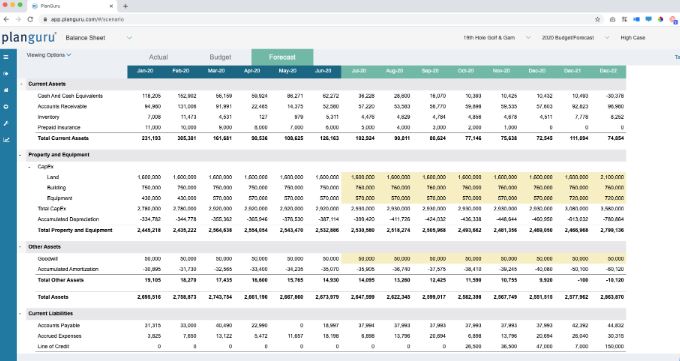Open the Balance Sheet report dropdown
680x361 pixels.
[98, 38]
